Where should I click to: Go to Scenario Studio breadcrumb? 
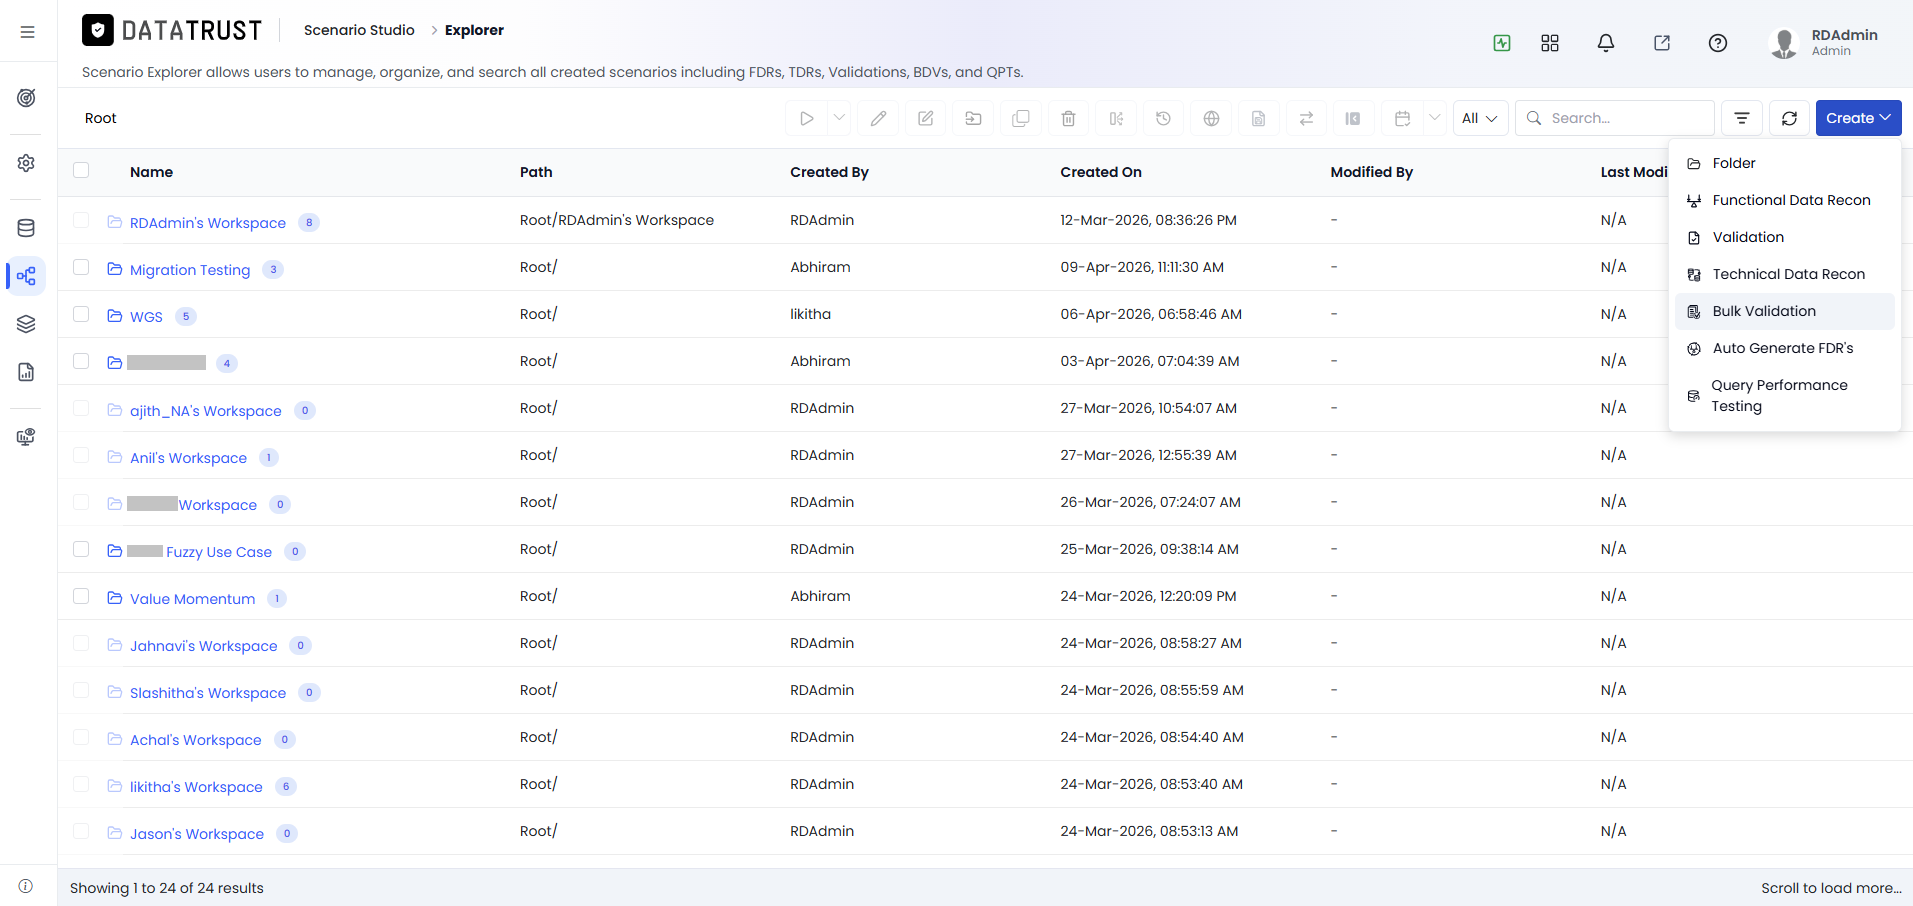coord(359,30)
